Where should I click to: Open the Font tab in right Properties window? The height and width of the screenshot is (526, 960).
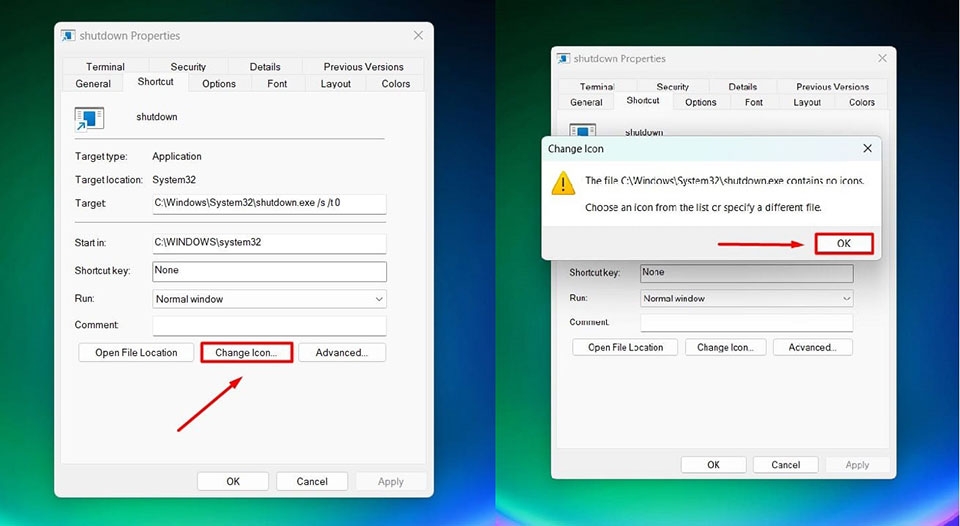tap(754, 102)
